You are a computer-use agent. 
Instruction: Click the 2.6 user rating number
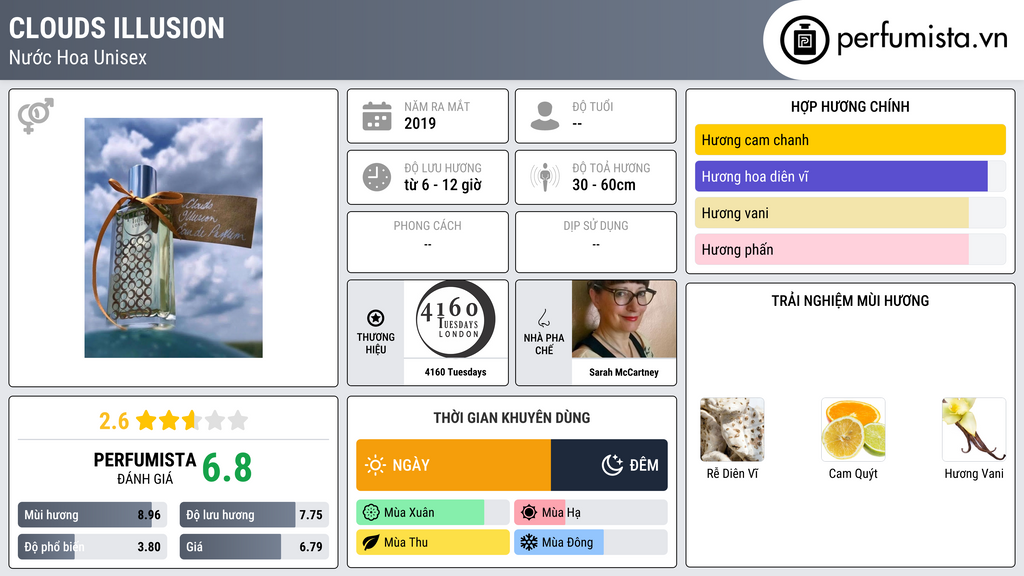pyautogui.click(x=114, y=421)
